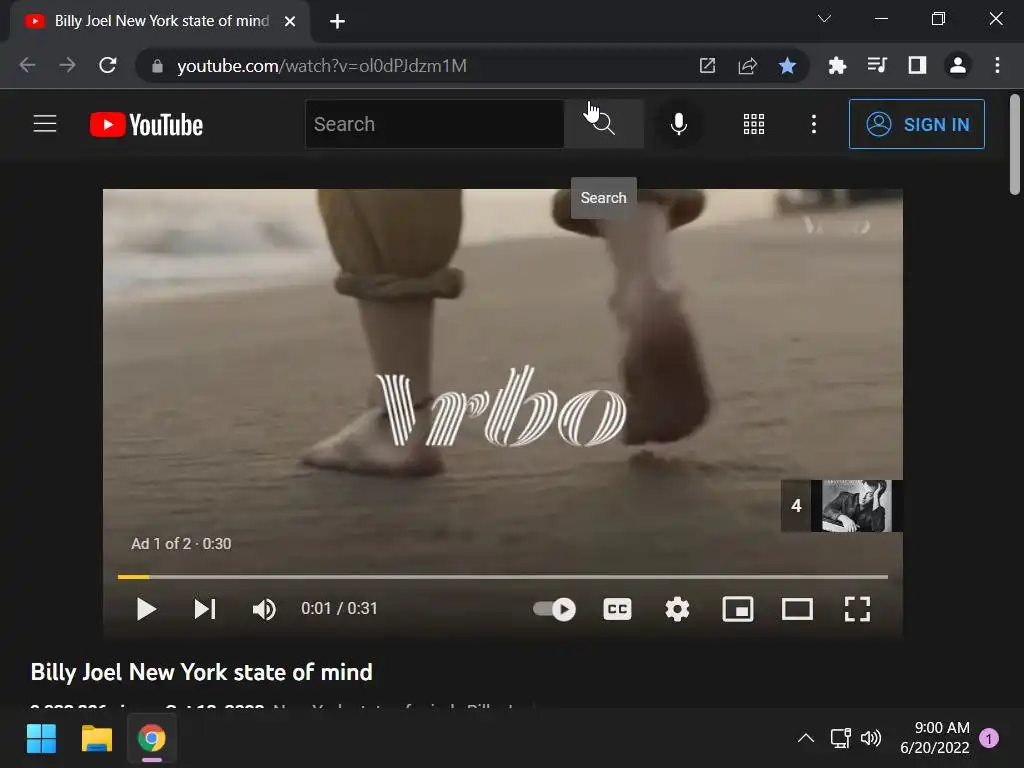Viewport: 1024px width, 768px height.
Task: Click page vertical scrollbar
Action: (1014, 145)
